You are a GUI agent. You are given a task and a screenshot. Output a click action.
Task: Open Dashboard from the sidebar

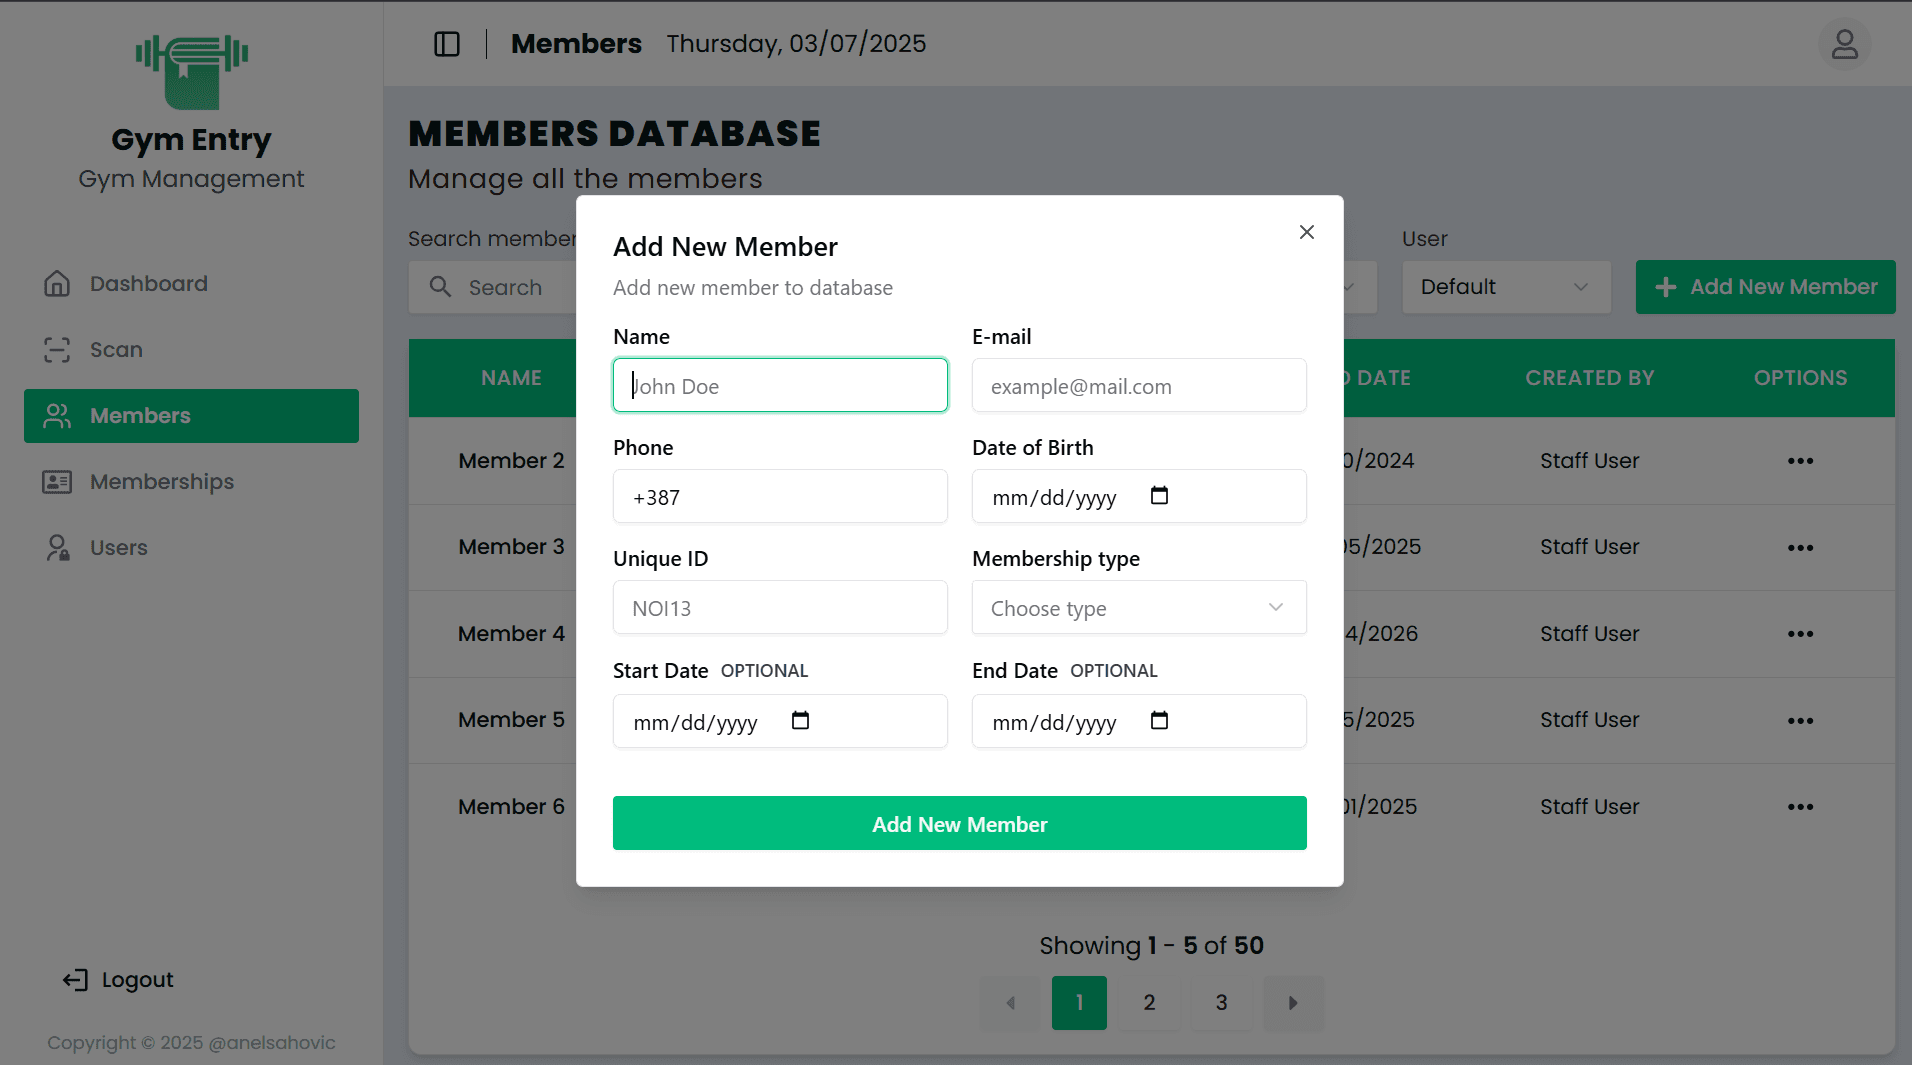click(192, 284)
